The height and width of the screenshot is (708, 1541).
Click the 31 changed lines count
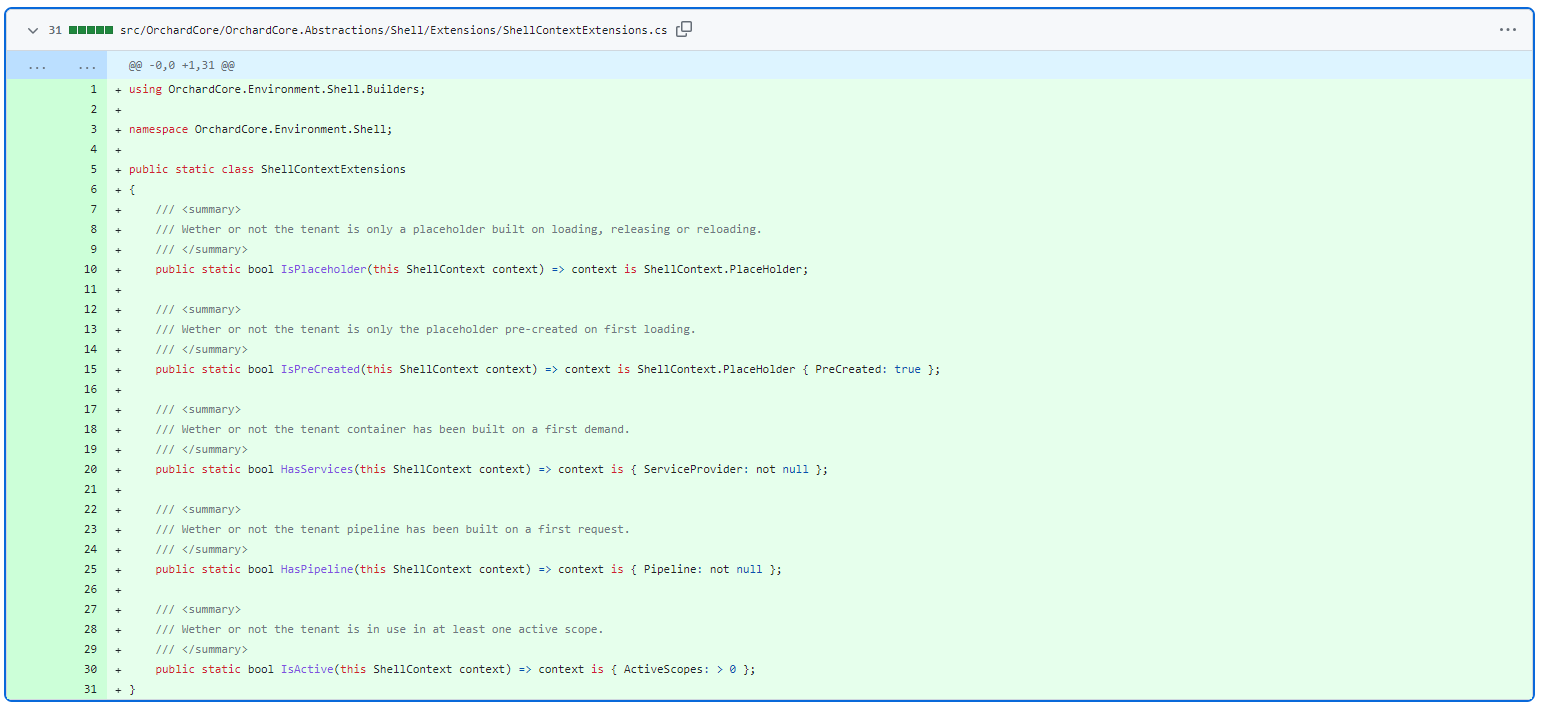pyautogui.click(x=55, y=30)
